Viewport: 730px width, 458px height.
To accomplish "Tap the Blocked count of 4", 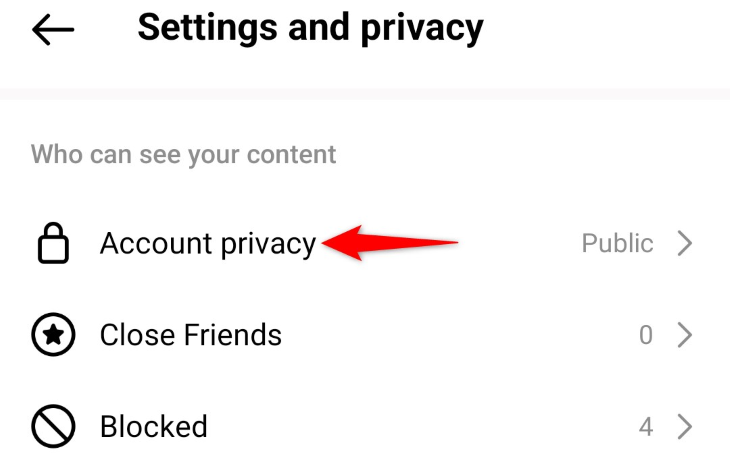I will (646, 427).
